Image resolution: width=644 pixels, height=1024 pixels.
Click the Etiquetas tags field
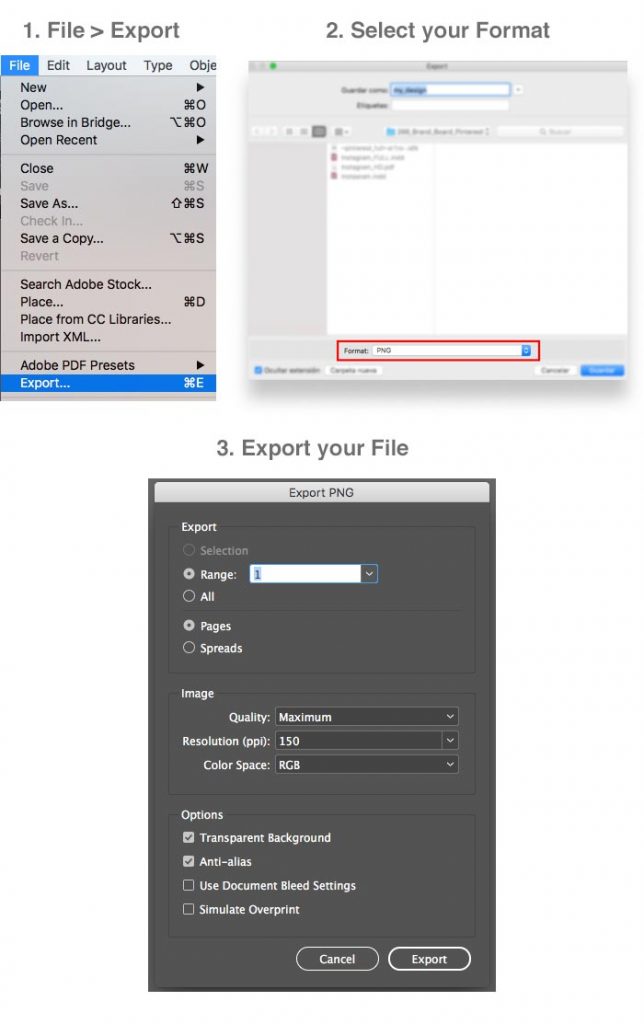pos(450,105)
